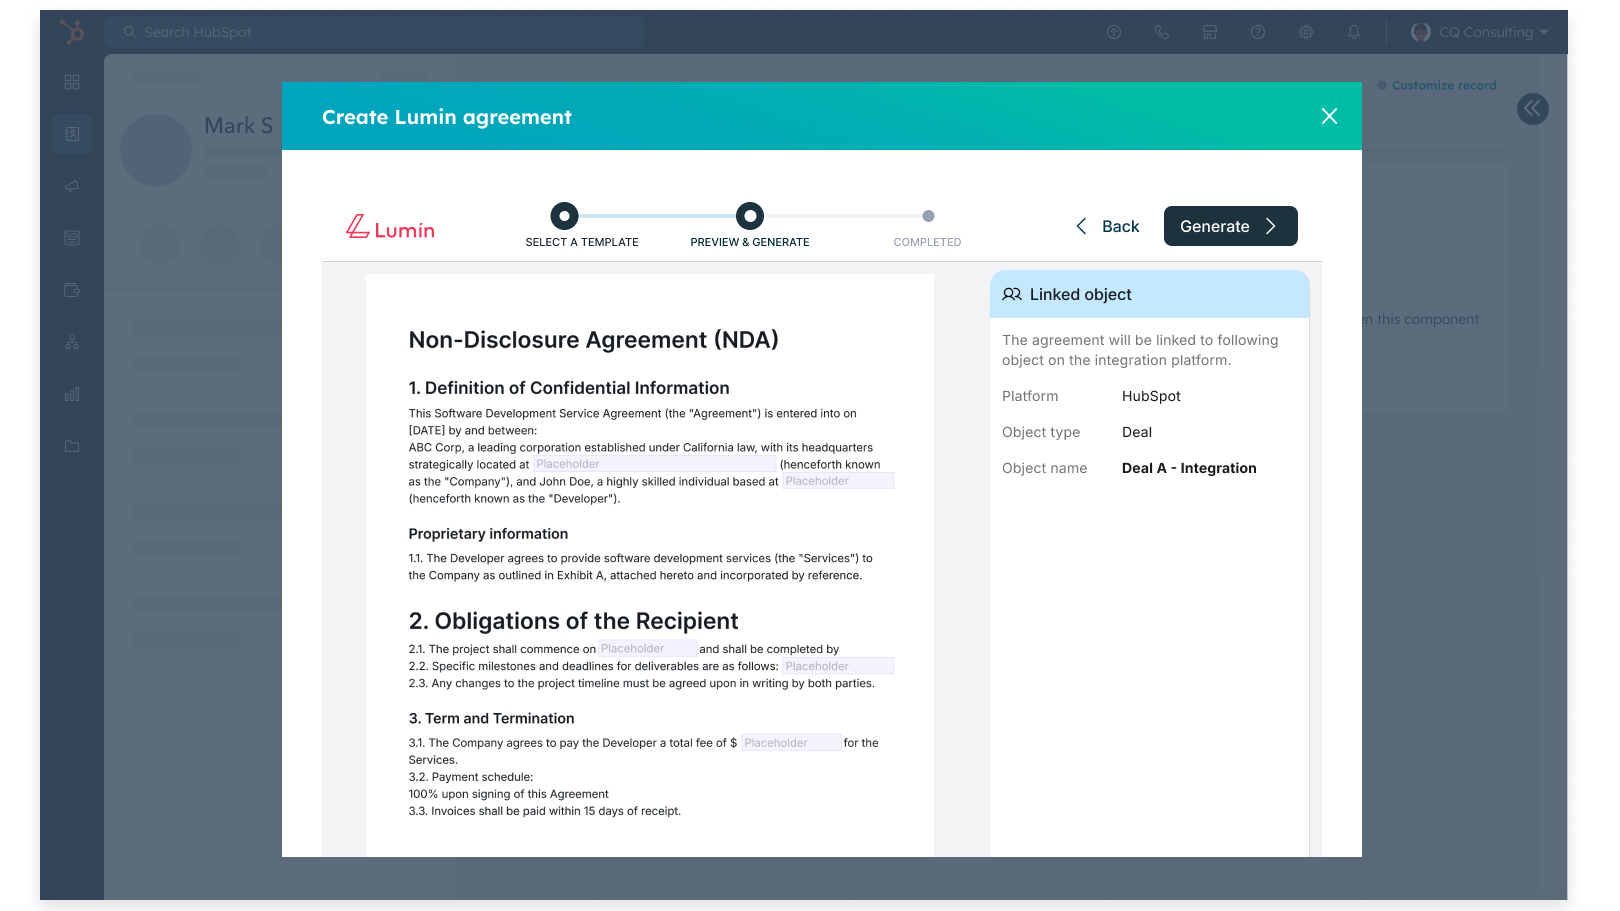The width and height of the screenshot is (1620, 911).
Task: Fill placeholder after 'deliverables are as follows'
Action: pyautogui.click(x=838, y=666)
